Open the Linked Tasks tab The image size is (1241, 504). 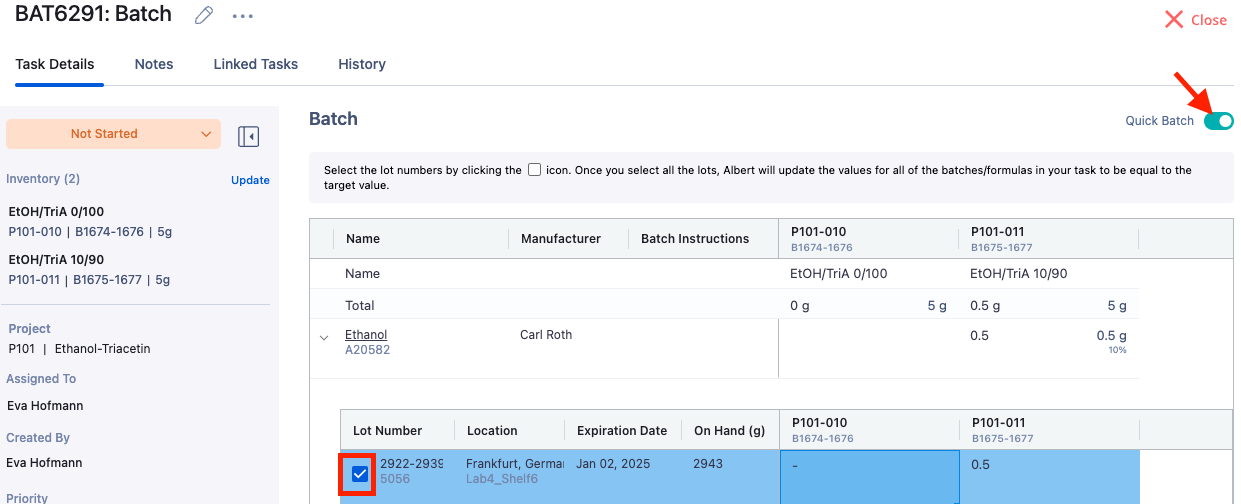(255, 64)
